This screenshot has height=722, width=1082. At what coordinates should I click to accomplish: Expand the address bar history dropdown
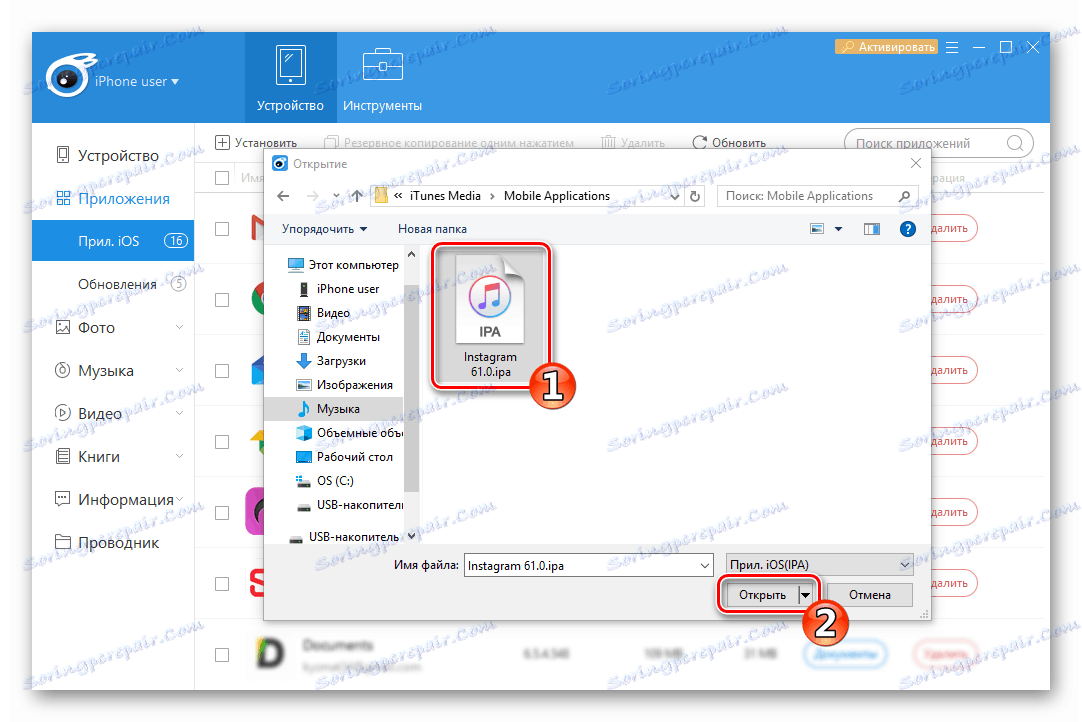pyautogui.click(x=674, y=196)
